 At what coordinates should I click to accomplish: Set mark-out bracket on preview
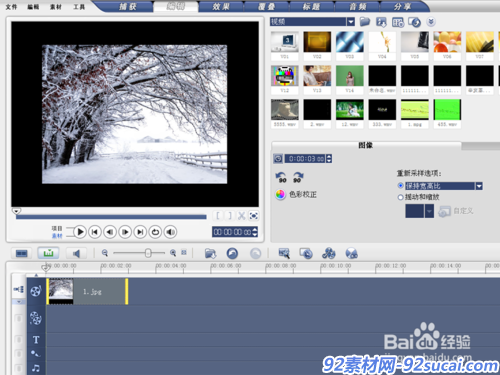(230, 216)
